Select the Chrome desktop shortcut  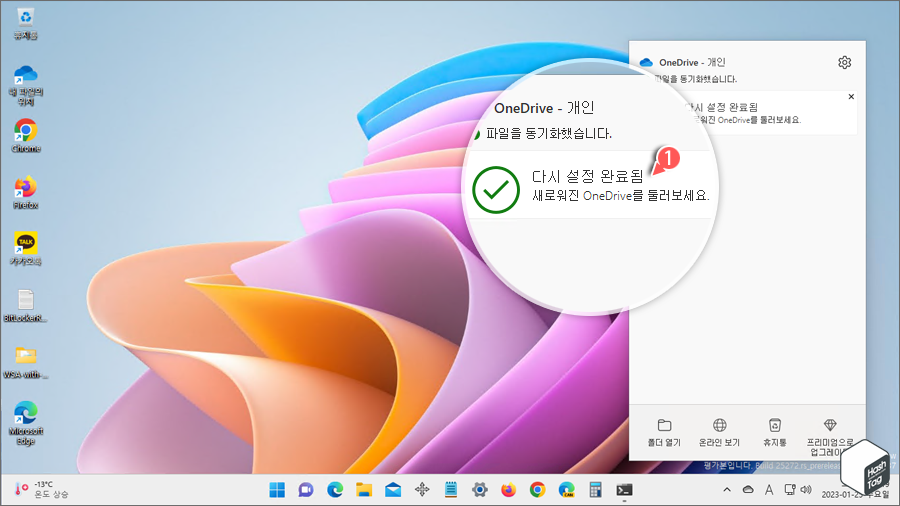click(25, 136)
